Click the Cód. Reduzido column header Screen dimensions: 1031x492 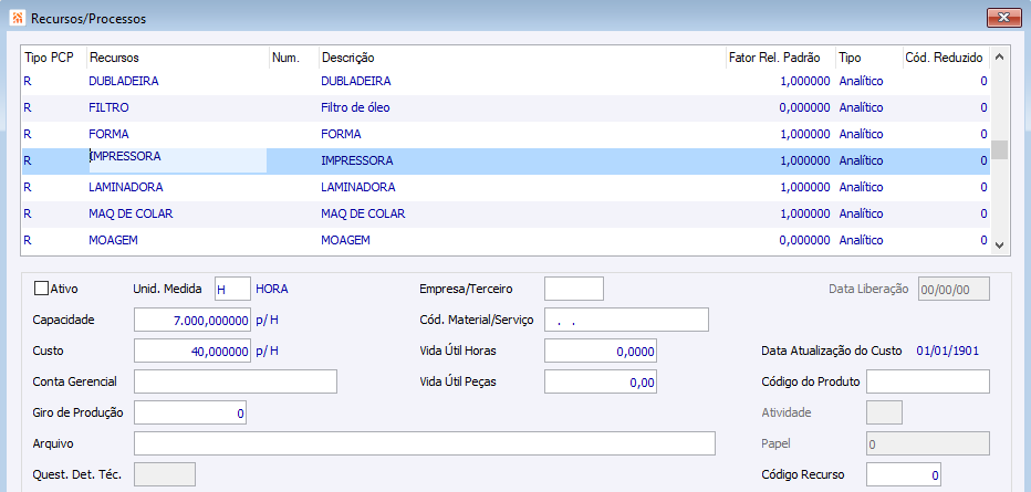944,58
